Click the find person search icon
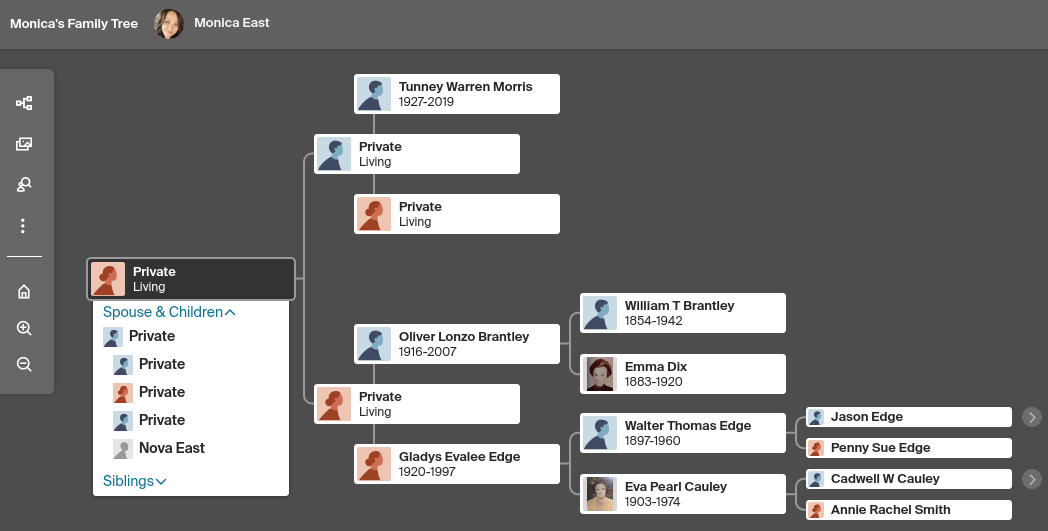The image size is (1048, 531). coord(24,185)
